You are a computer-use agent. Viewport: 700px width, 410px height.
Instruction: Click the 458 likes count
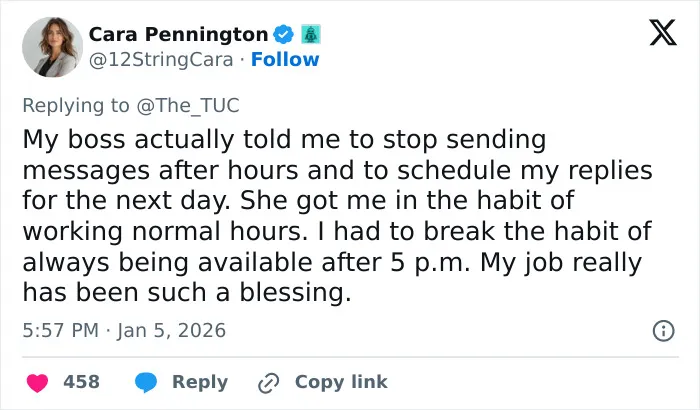click(x=81, y=382)
